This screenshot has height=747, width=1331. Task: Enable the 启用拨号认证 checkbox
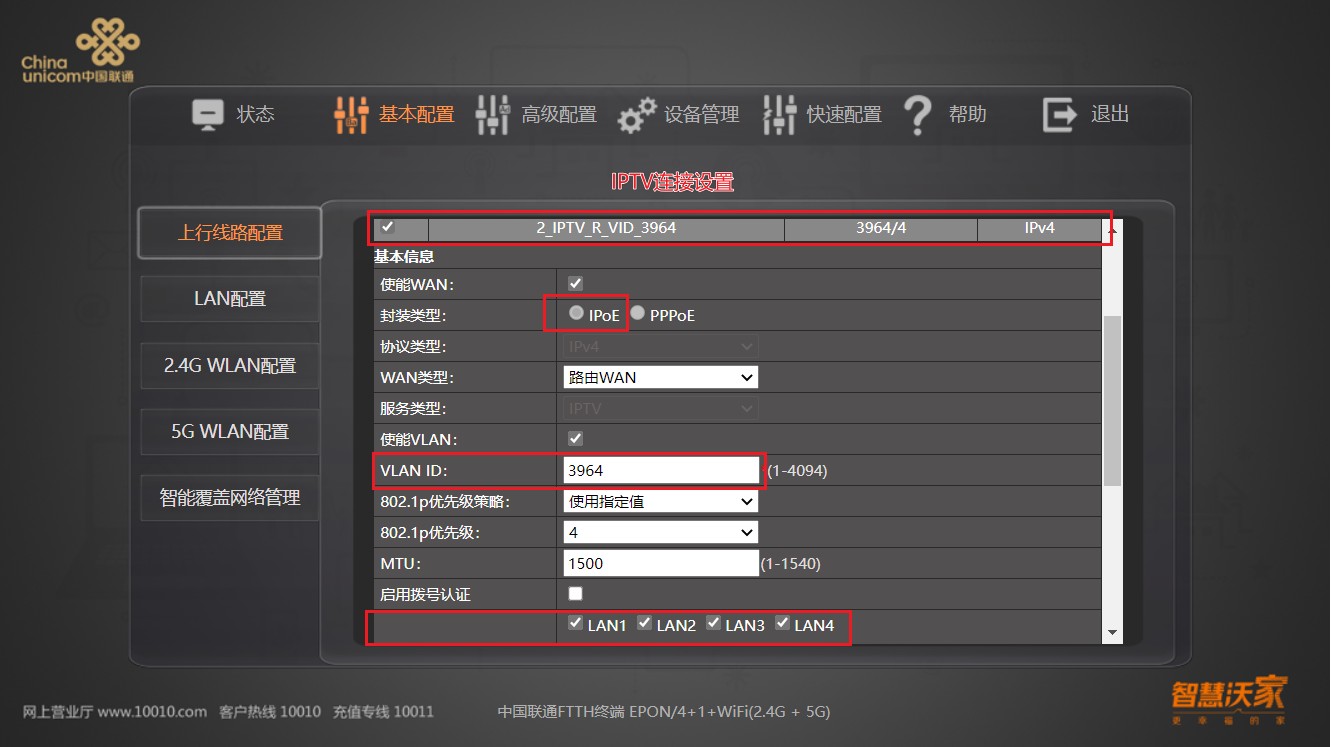click(575, 593)
